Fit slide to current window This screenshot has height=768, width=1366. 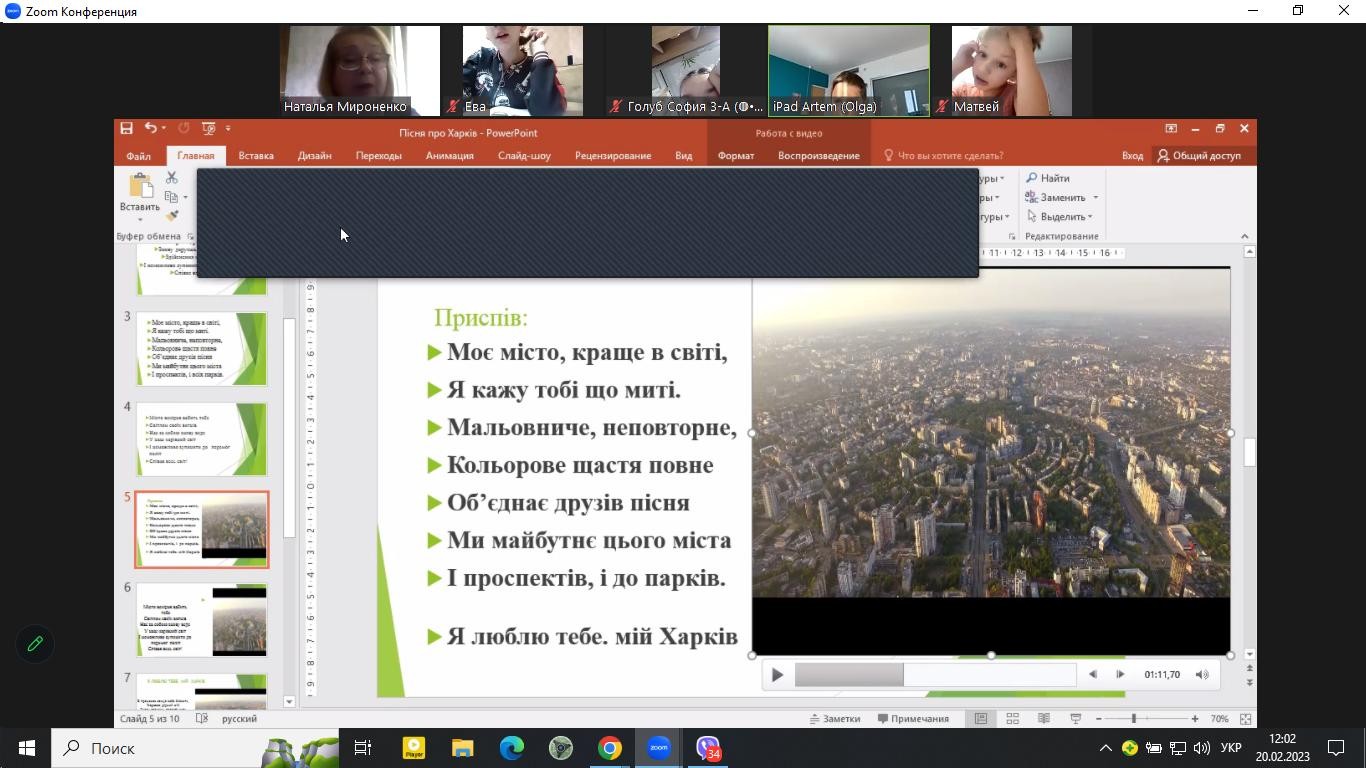1246,719
